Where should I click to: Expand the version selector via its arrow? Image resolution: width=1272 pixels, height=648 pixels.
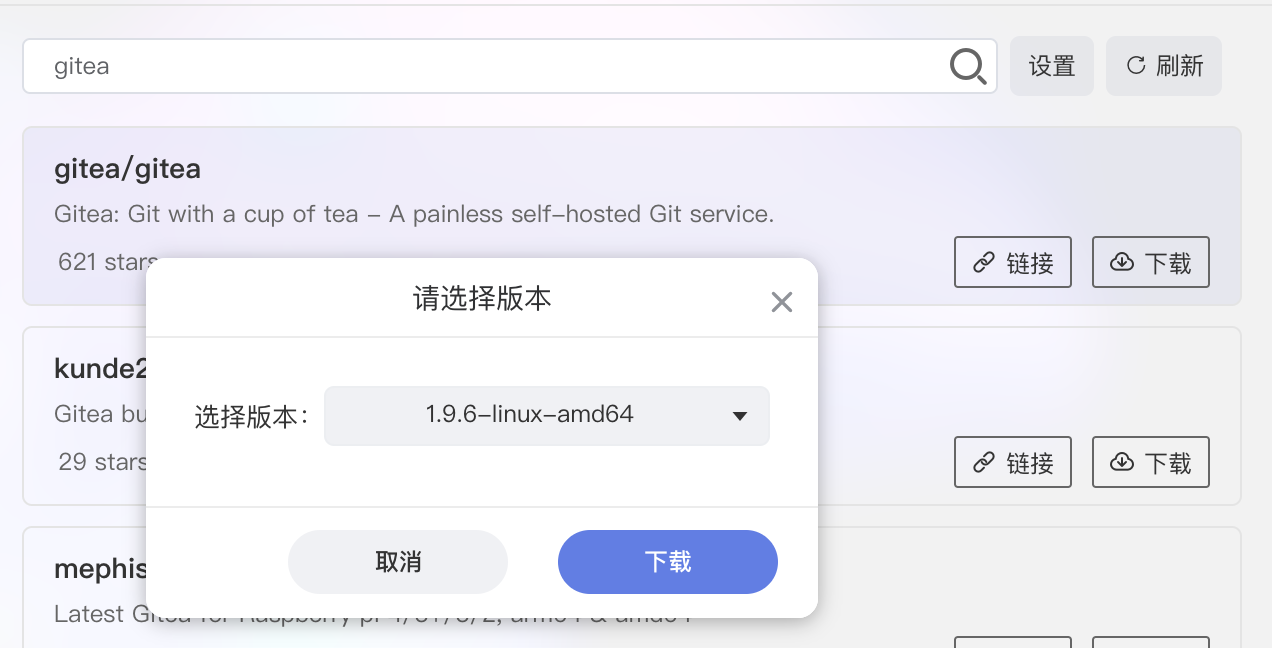click(x=739, y=415)
